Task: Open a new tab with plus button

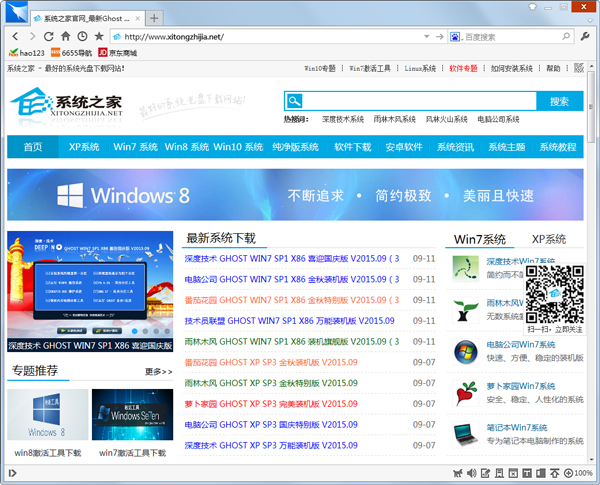Action: (x=154, y=18)
